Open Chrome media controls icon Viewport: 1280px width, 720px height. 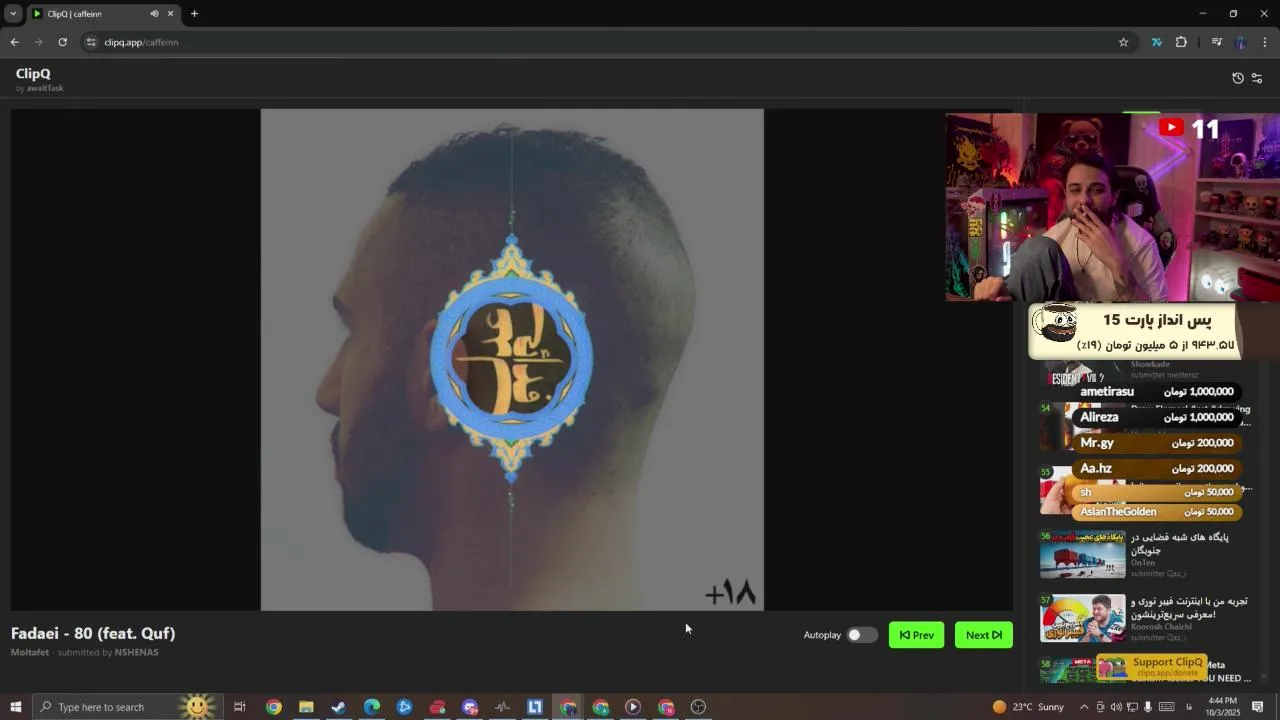1216,42
